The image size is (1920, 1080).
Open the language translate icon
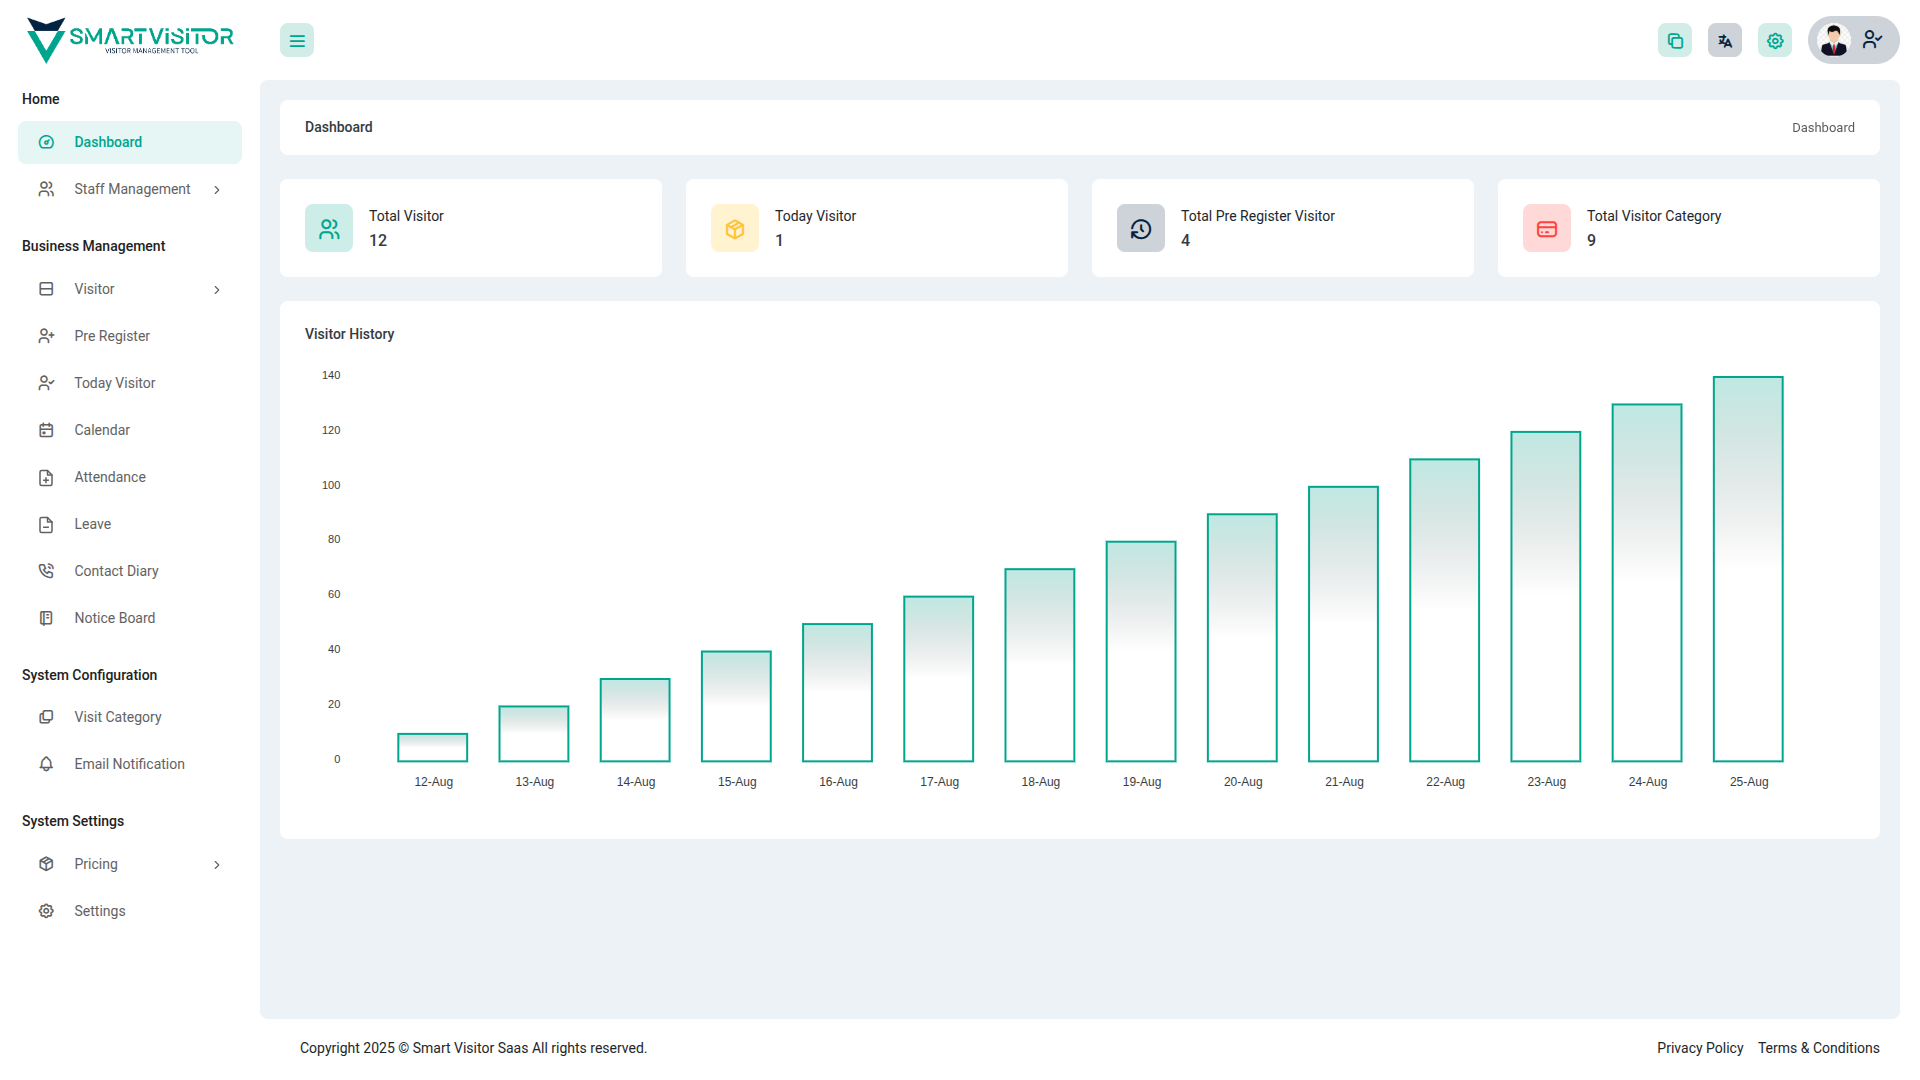click(1725, 41)
